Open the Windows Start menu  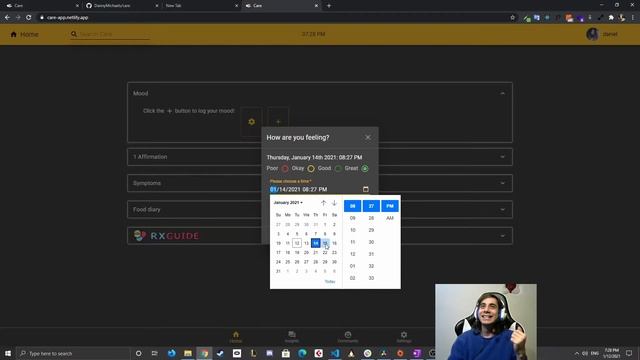8,353
